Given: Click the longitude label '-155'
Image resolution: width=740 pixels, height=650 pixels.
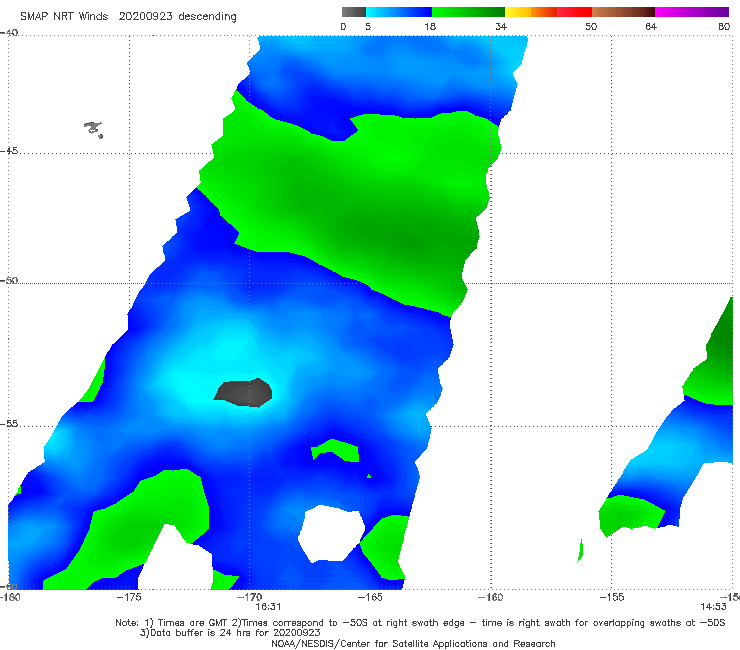Looking at the screenshot, I should [x=611, y=597].
